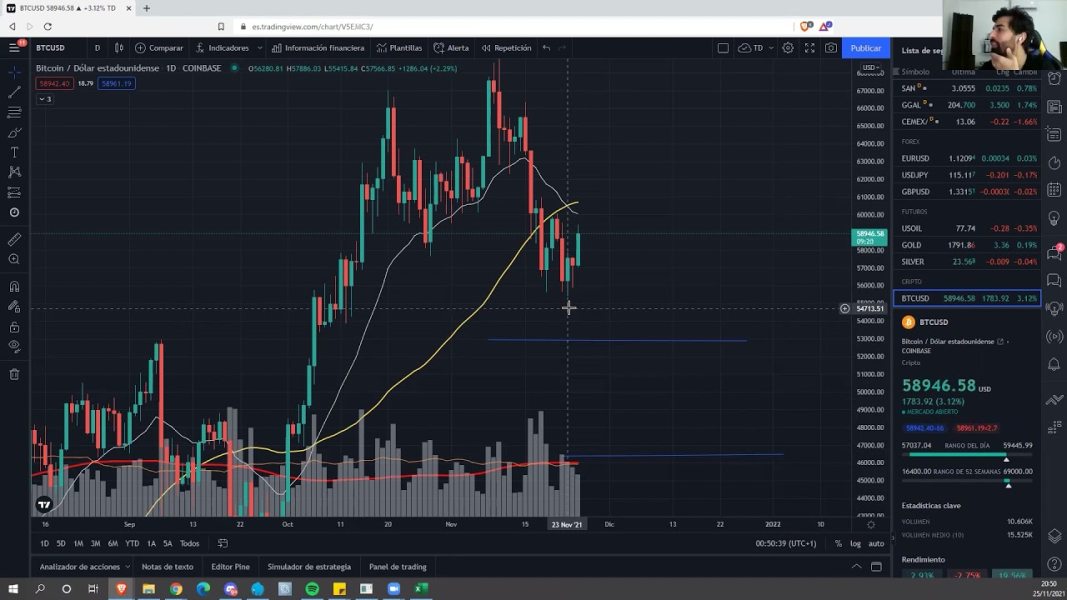Open Información financiera
The height and width of the screenshot is (600, 1067).
[318, 48]
